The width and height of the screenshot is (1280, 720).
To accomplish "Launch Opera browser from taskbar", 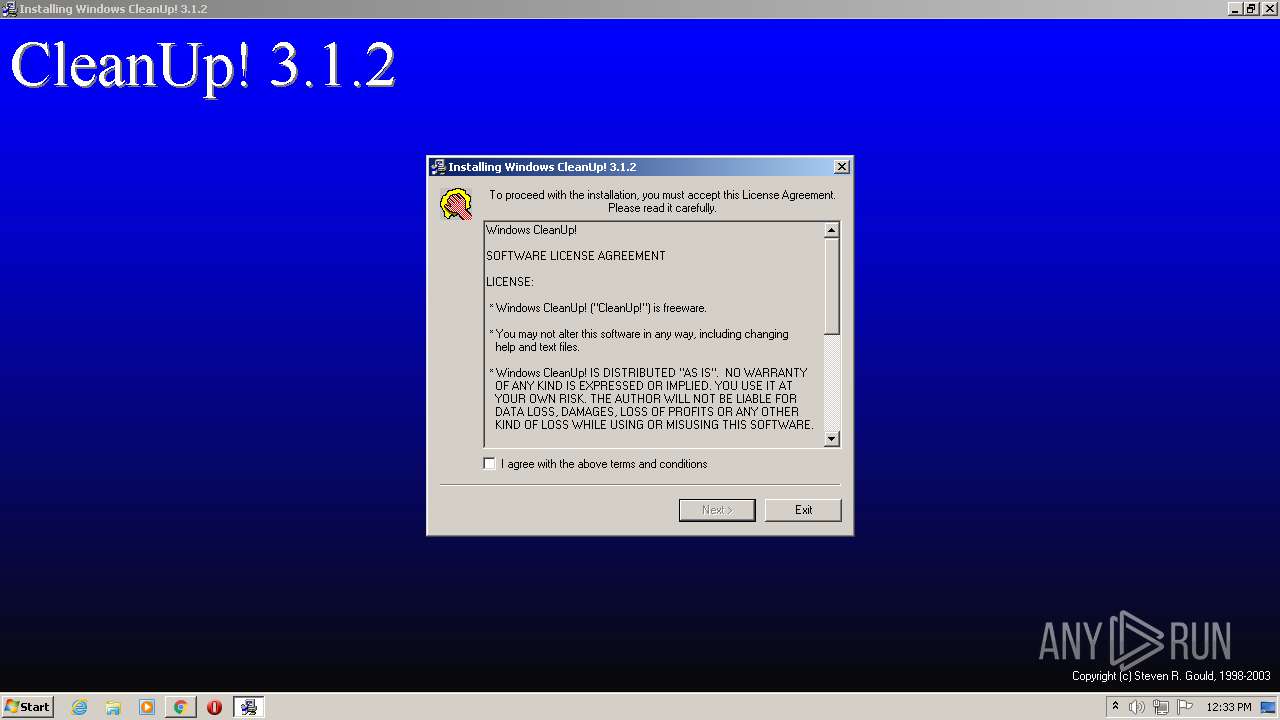I will (x=214, y=707).
